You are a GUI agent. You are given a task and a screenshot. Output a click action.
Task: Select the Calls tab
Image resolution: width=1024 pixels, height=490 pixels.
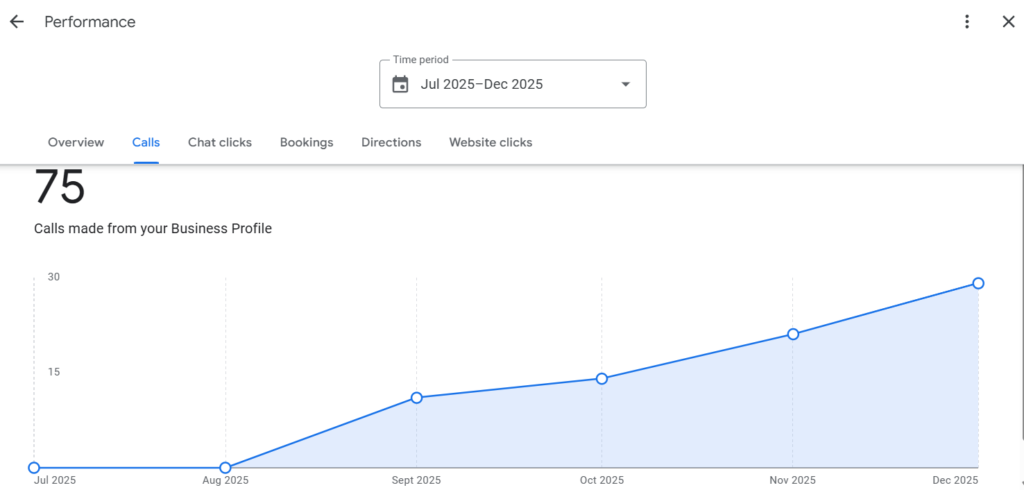pyautogui.click(x=146, y=142)
